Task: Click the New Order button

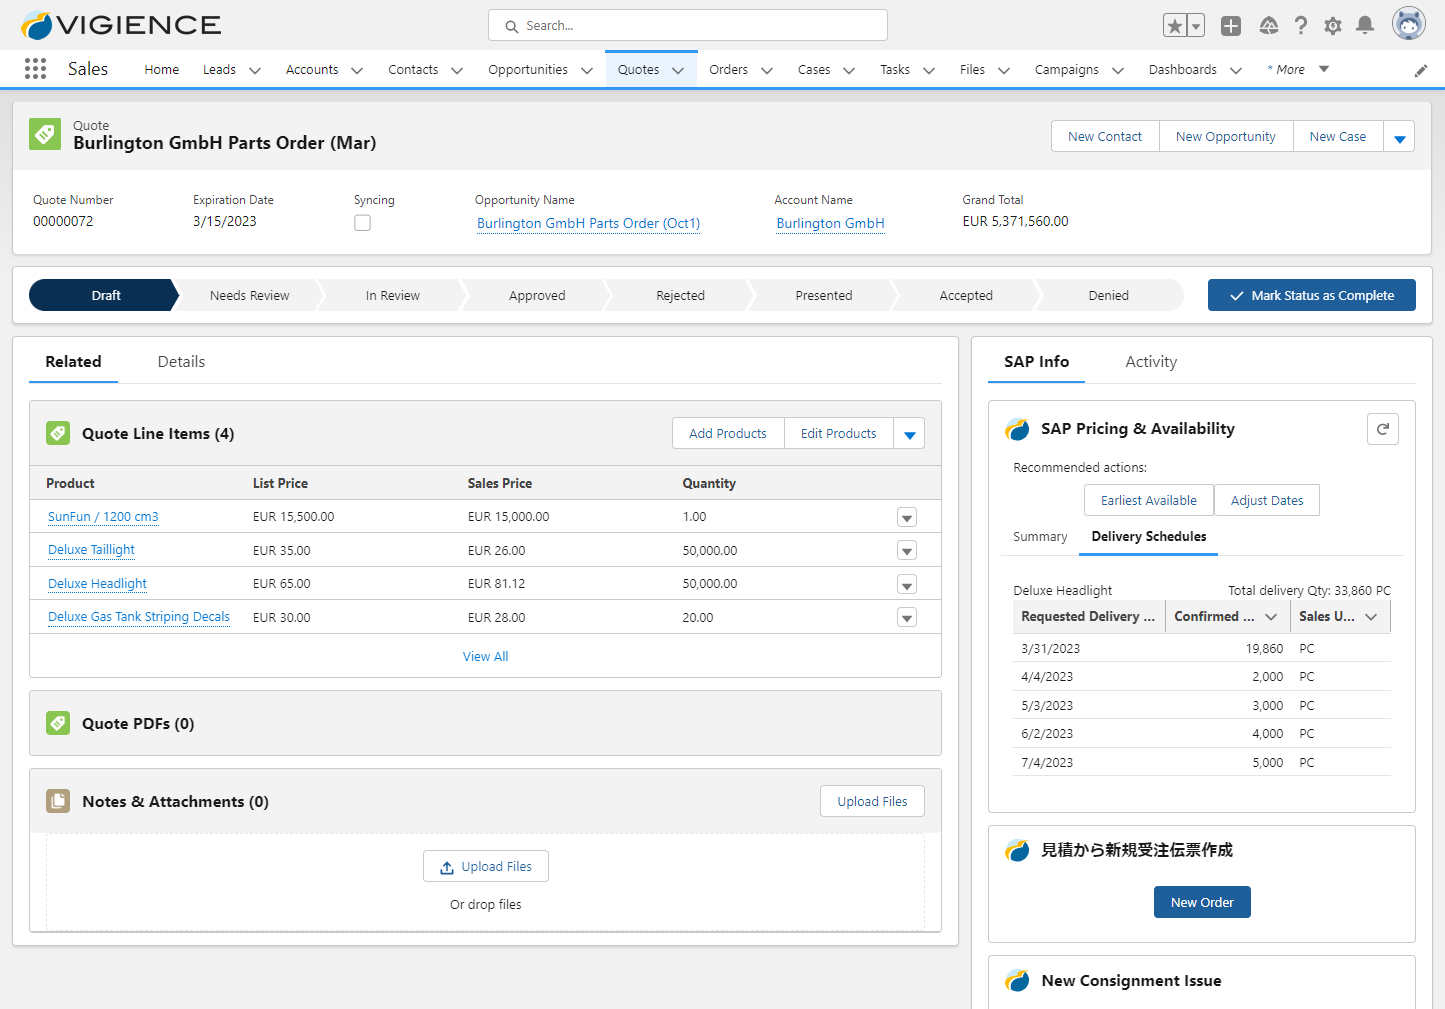Action: pos(1202,902)
